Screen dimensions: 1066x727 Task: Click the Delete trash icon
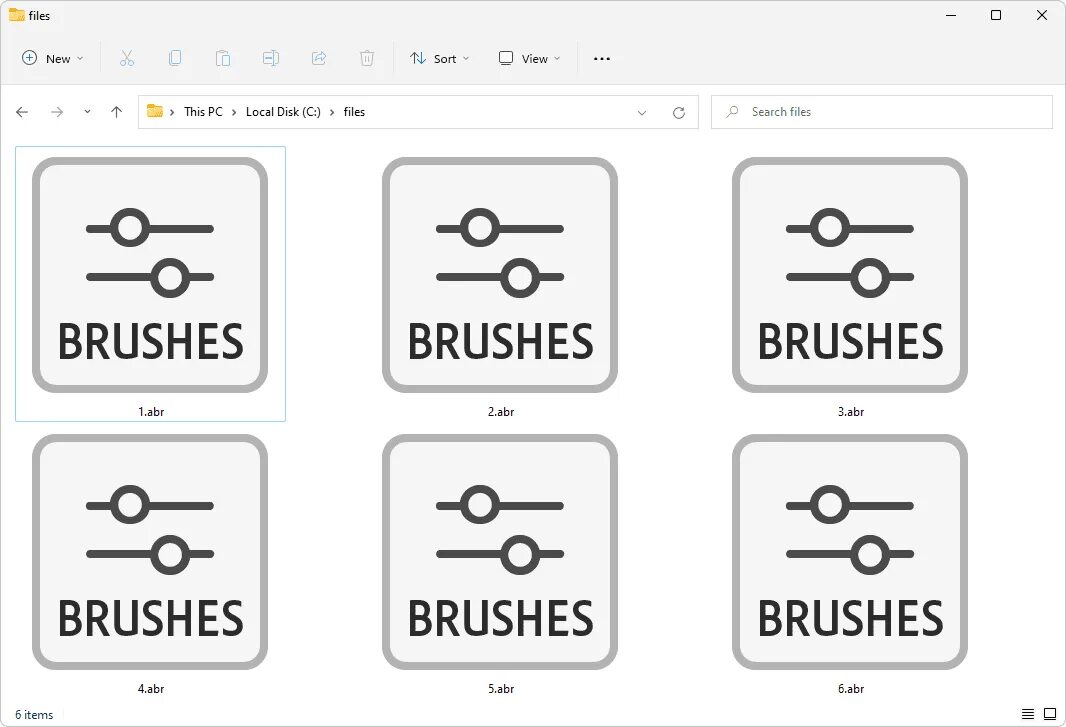point(366,58)
